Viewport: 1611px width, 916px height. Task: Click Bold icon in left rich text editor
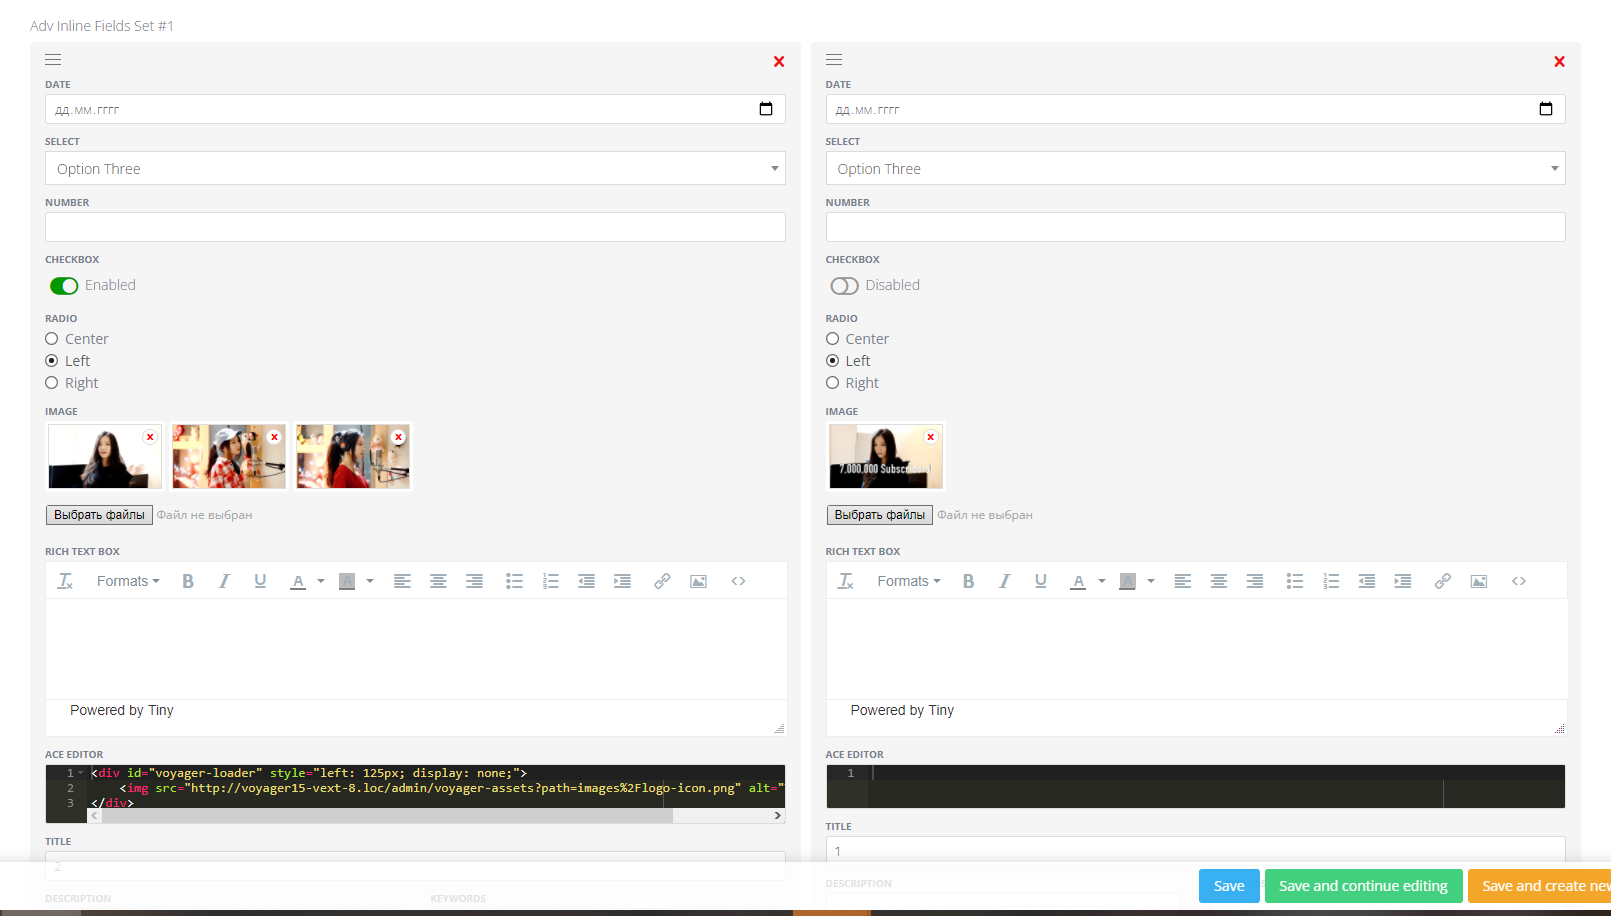pos(188,581)
